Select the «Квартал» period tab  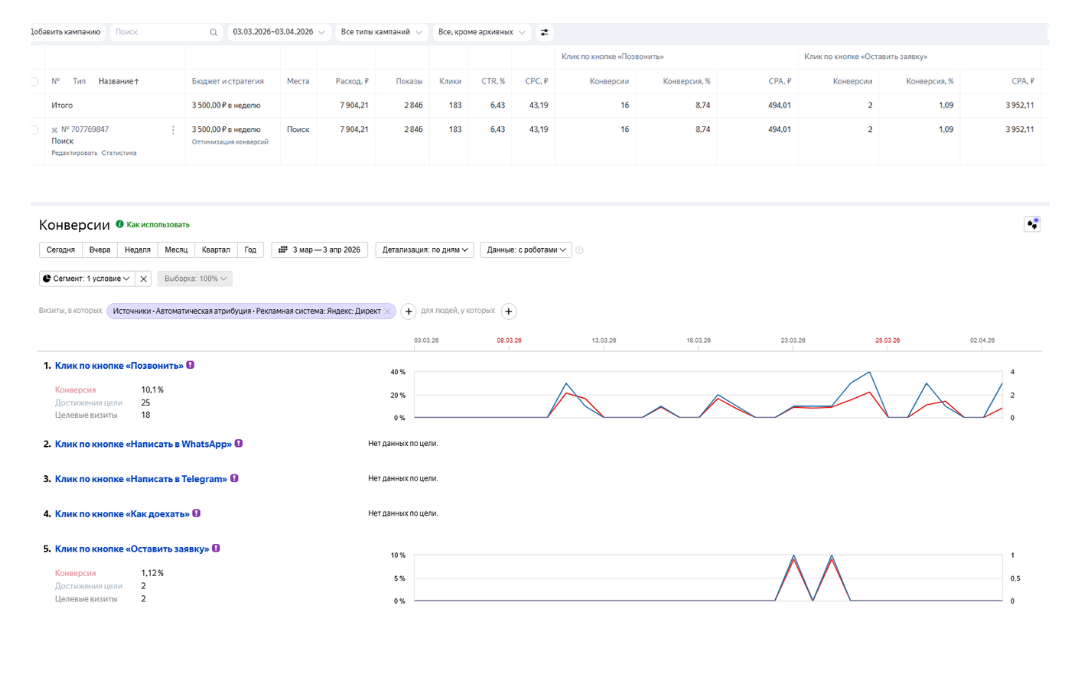click(216, 250)
